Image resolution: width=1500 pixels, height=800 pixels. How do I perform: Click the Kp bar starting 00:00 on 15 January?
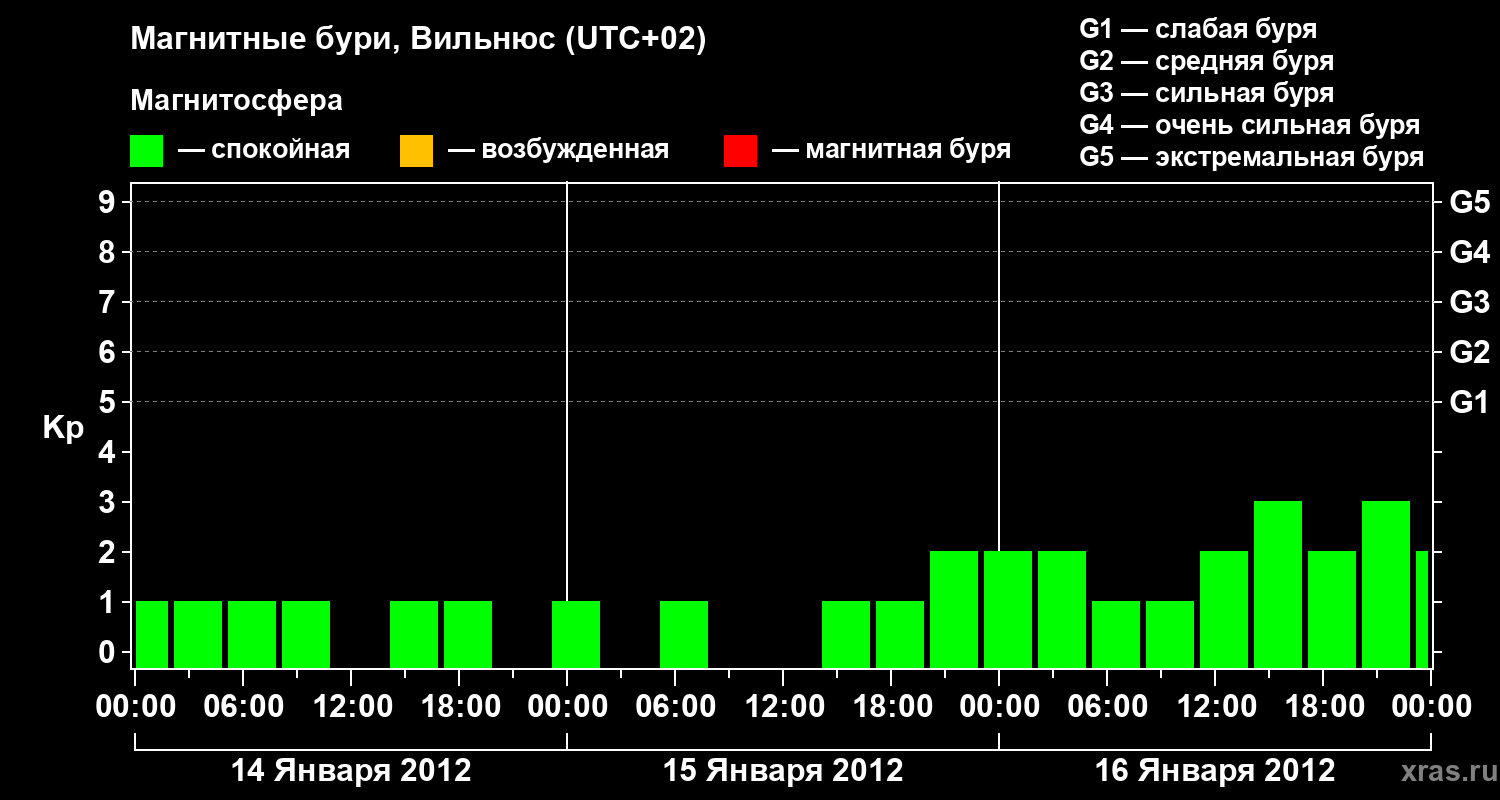576,634
